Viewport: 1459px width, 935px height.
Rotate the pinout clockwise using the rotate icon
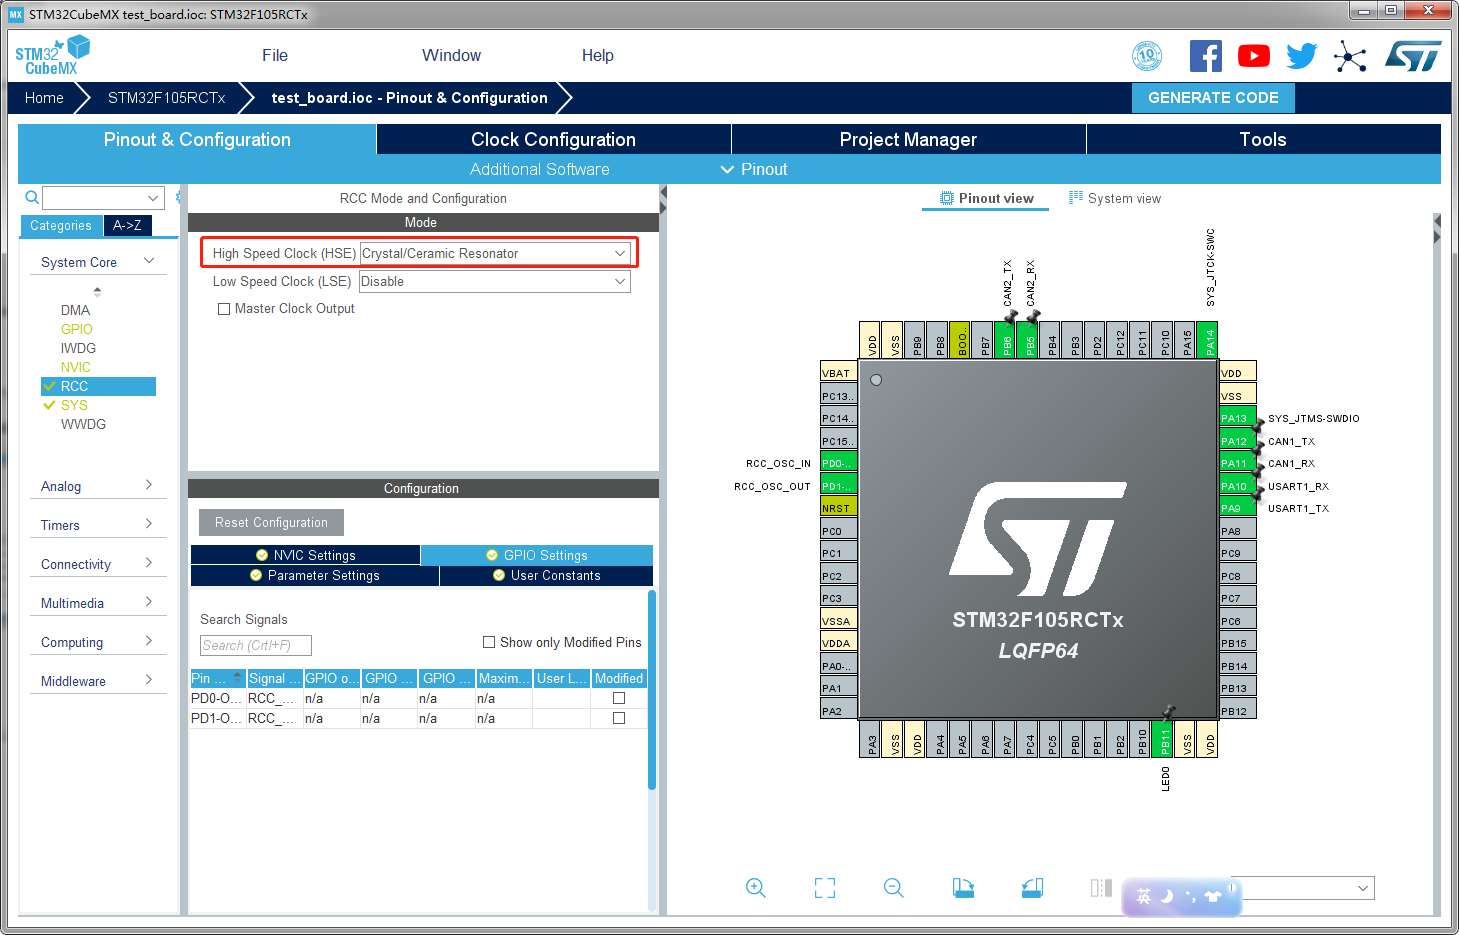(x=962, y=888)
